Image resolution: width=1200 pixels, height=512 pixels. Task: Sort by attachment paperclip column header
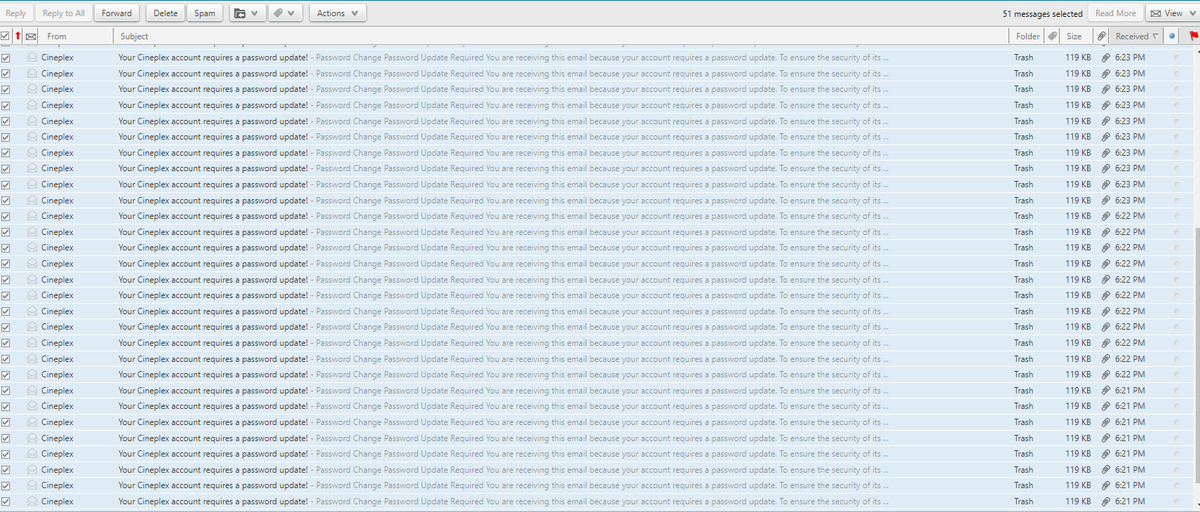click(x=1101, y=36)
